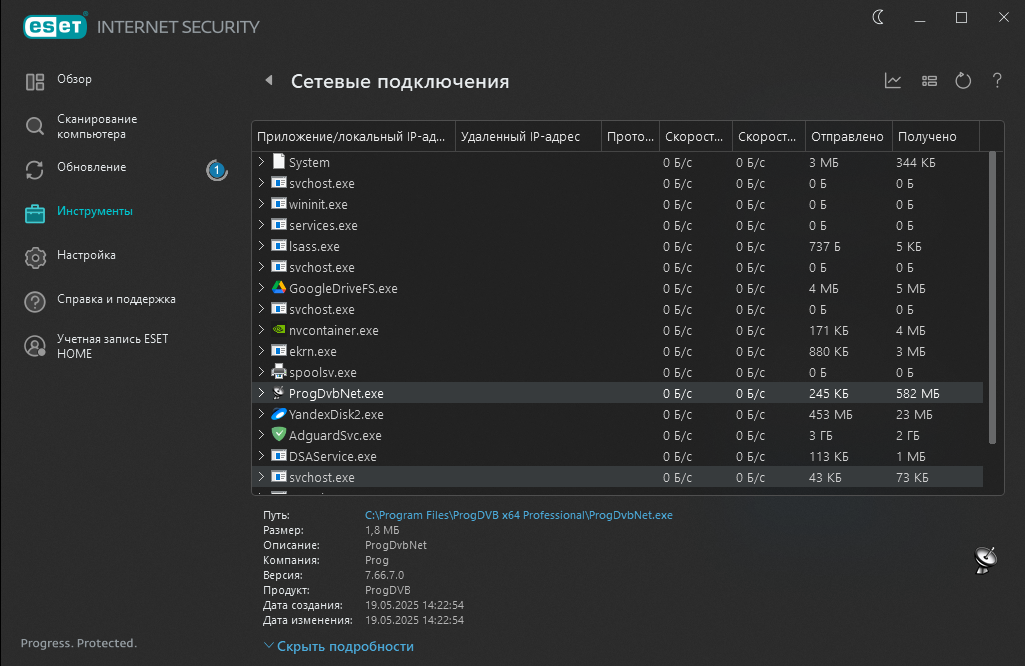The height and width of the screenshot is (666, 1025).
Task: Open Справка и поддержка section
Action: tap(116, 299)
